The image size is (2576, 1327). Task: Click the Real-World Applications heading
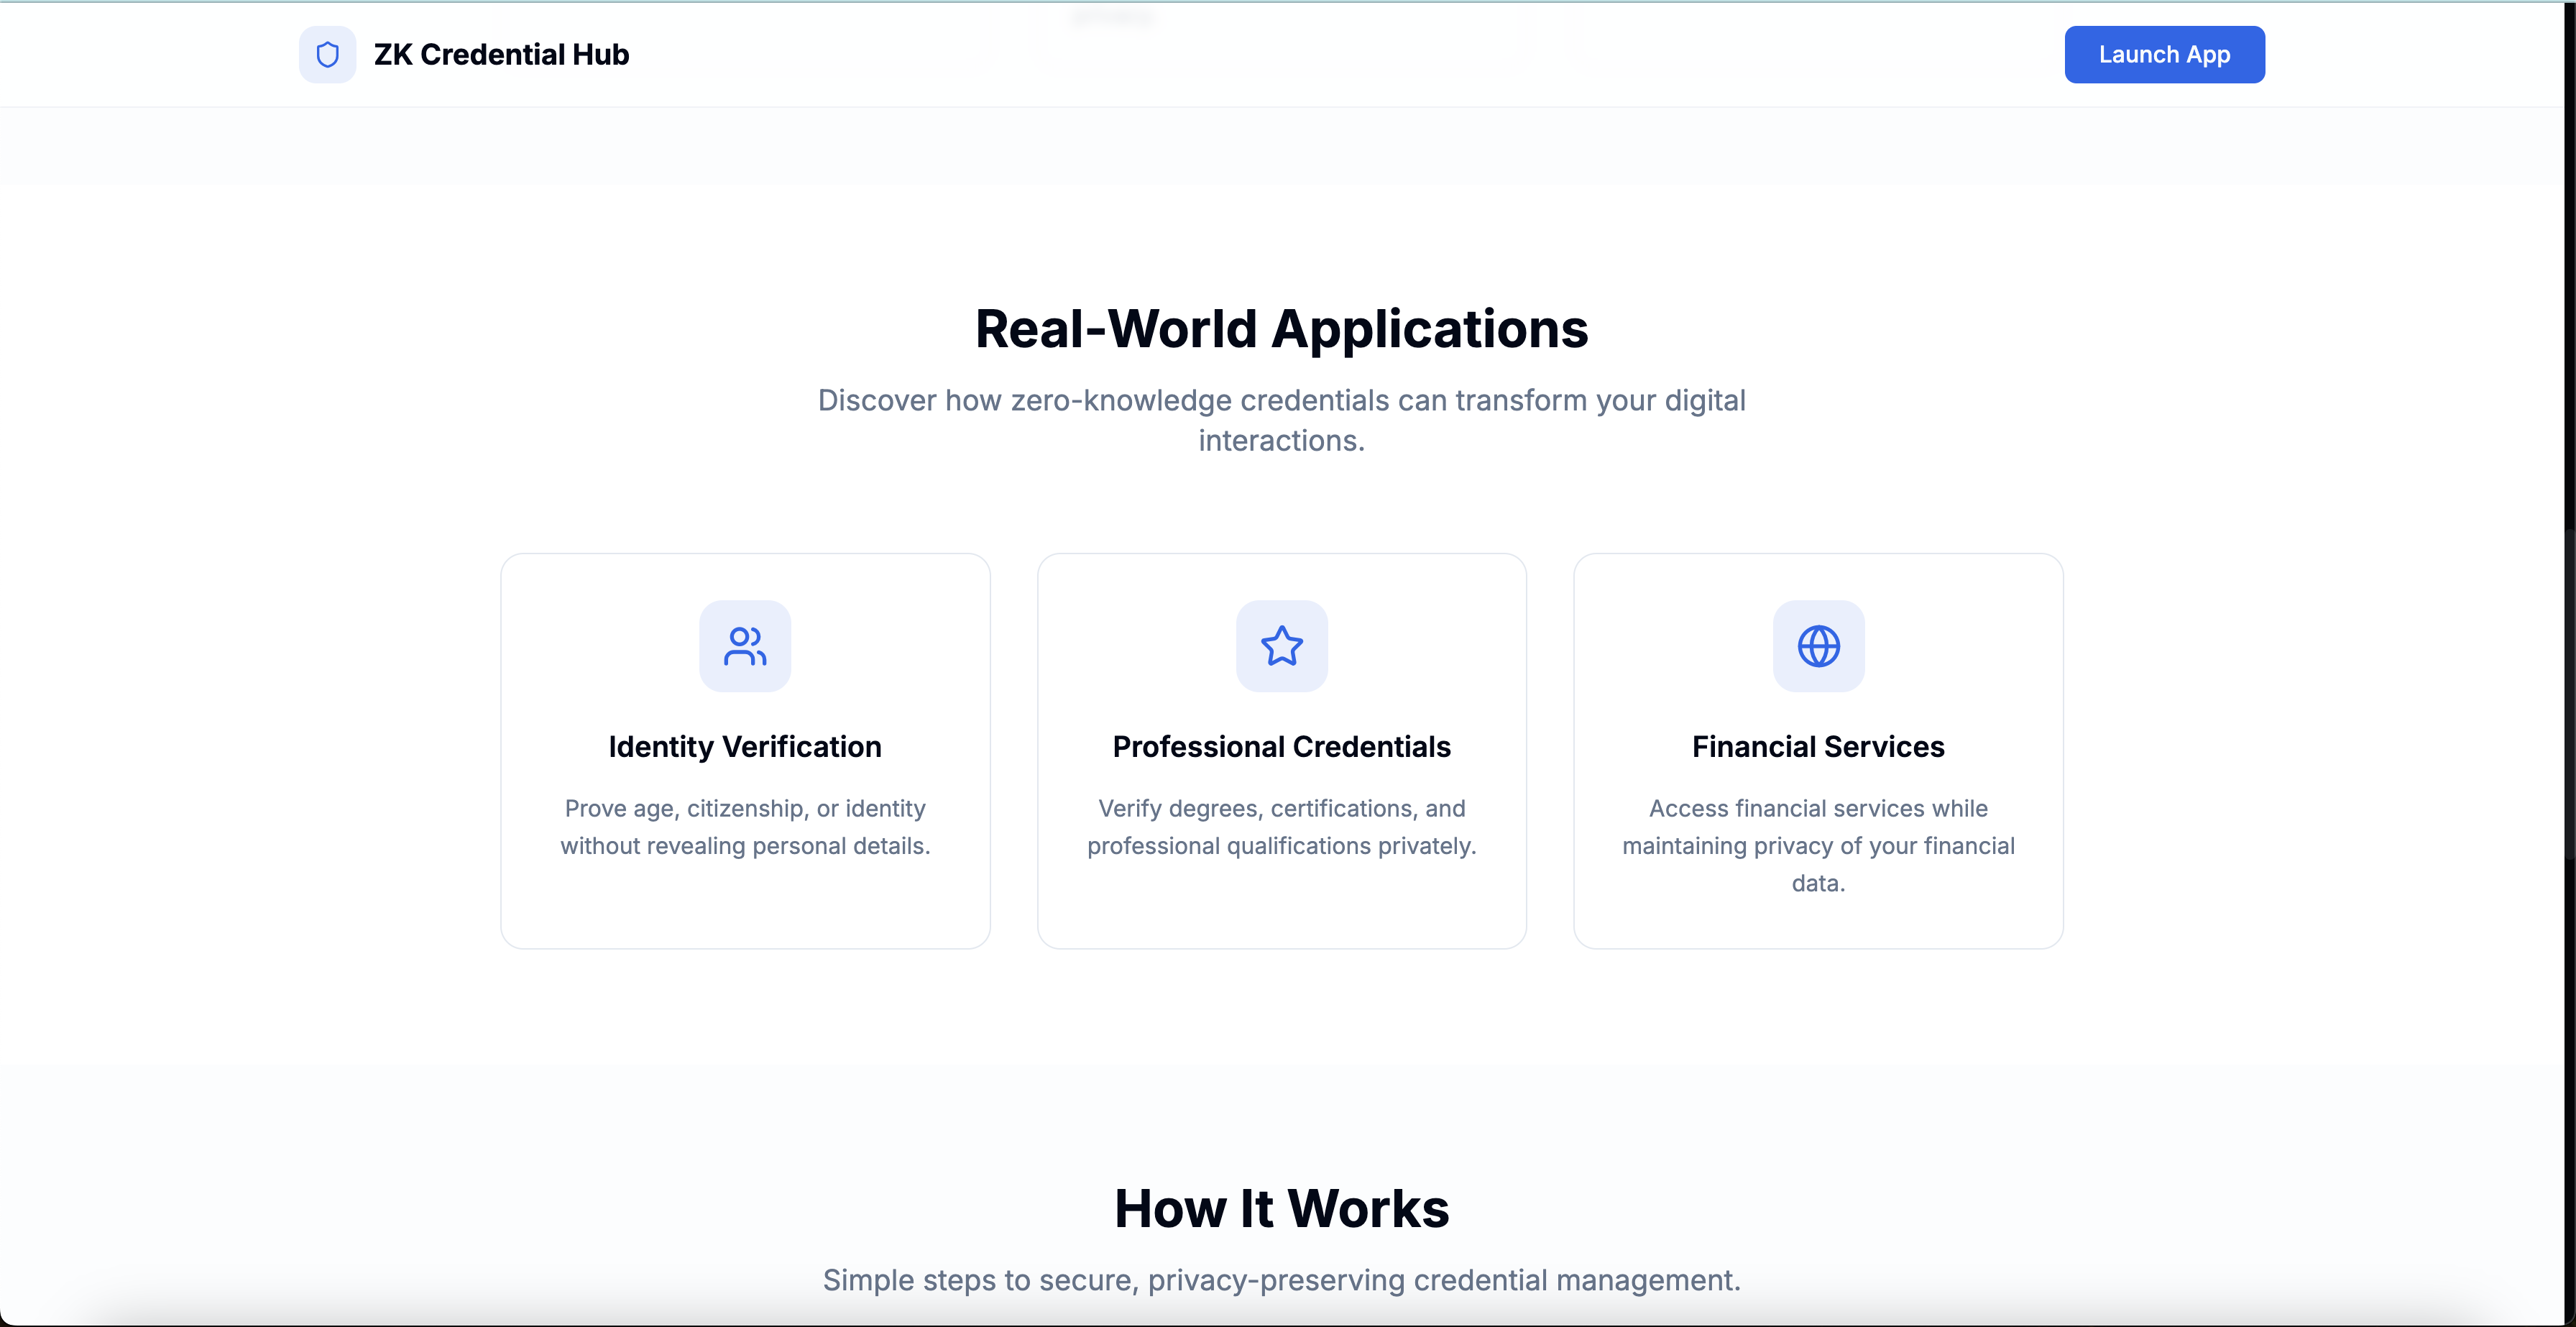pos(1281,329)
